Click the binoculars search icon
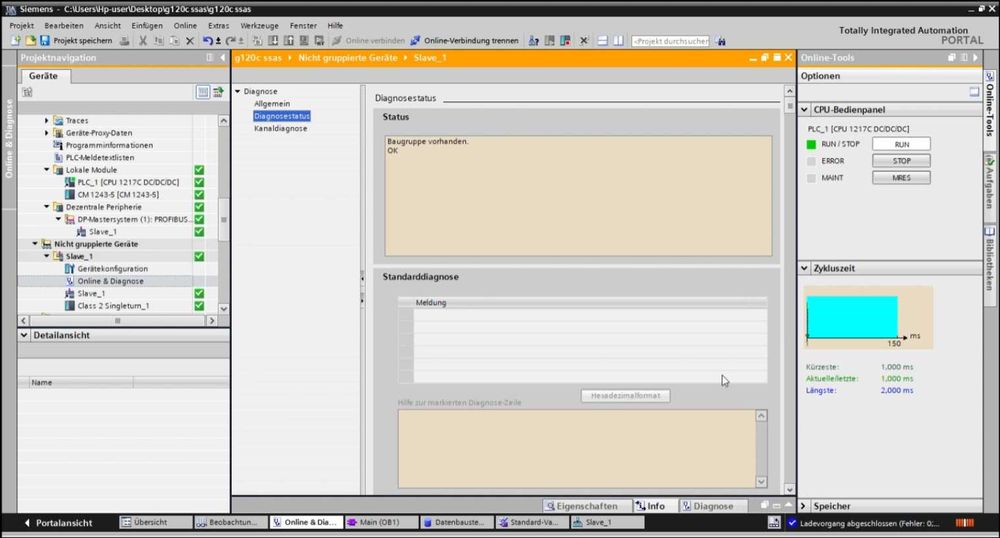 721,41
